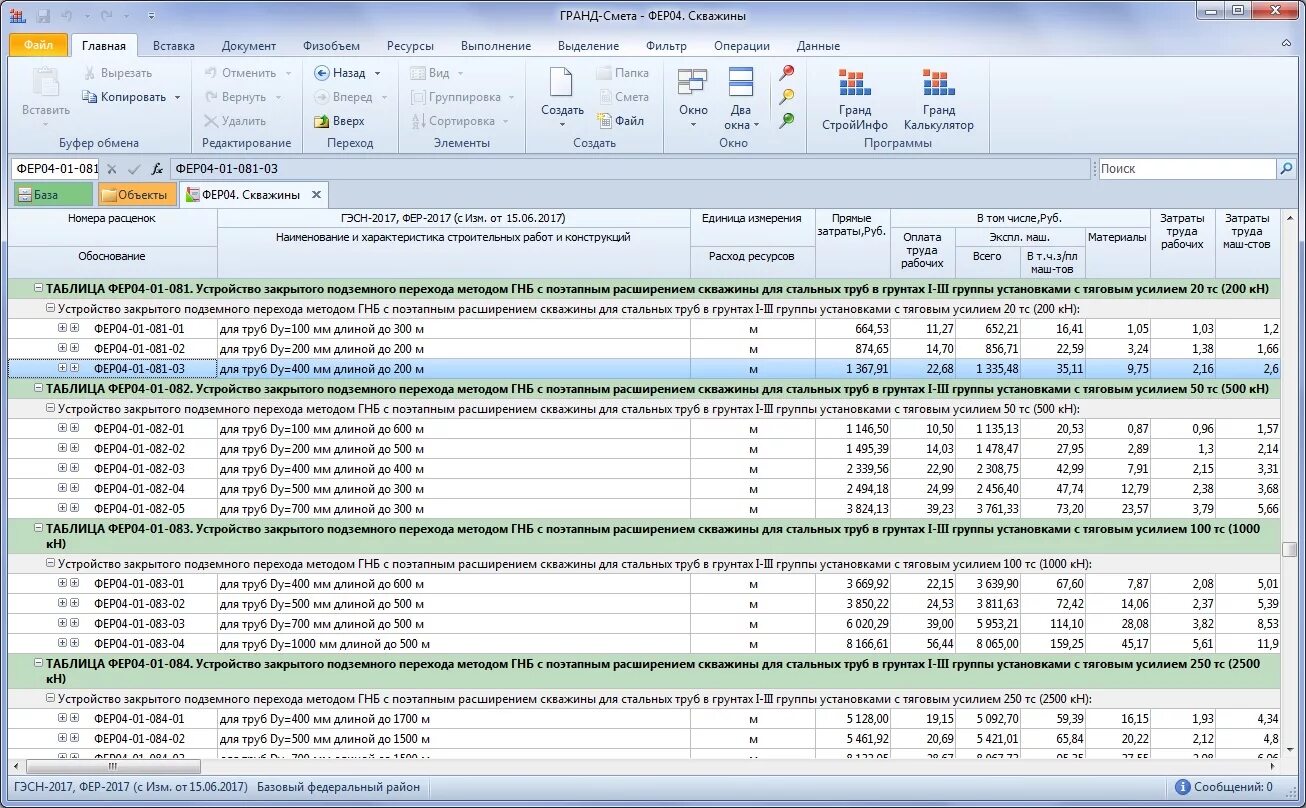Open the quick access toolbar customize arrow
This screenshot has height=808, width=1306.
click(151, 16)
